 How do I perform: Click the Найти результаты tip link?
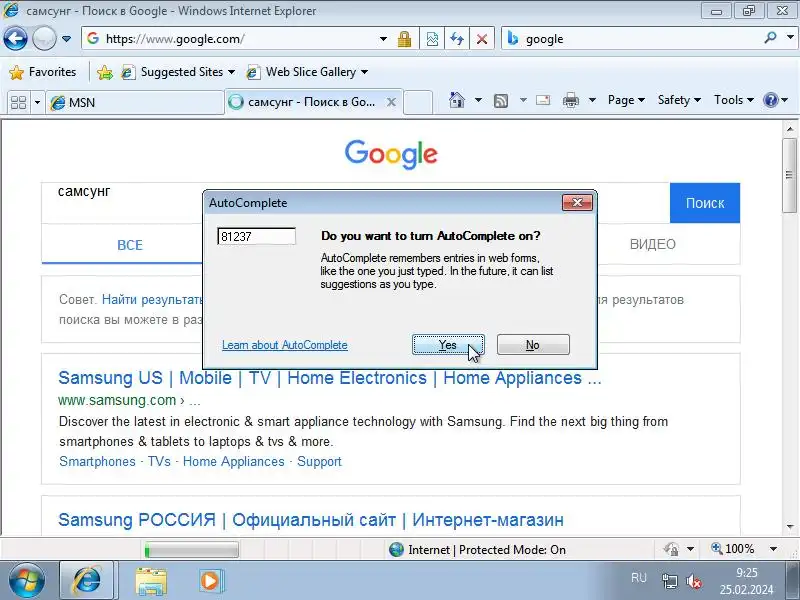click(152, 299)
